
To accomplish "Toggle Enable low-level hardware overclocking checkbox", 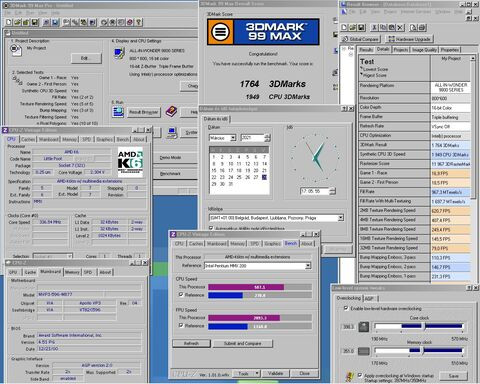I will pyautogui.click(x=346, y=308).
